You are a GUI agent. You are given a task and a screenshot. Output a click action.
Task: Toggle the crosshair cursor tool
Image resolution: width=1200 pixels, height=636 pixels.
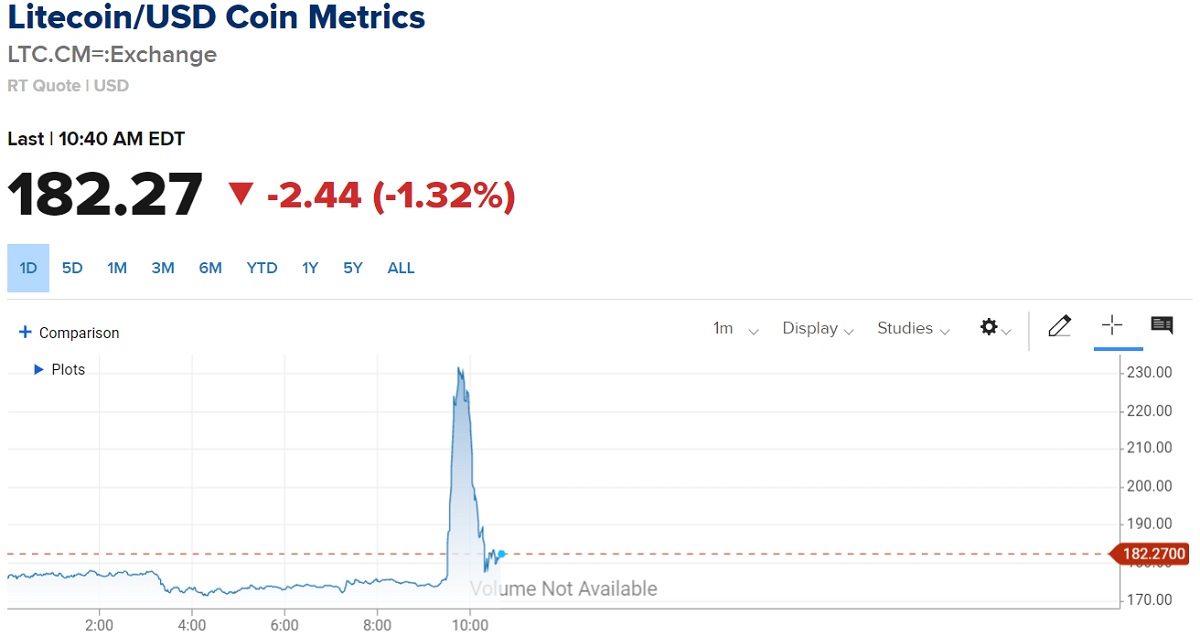point(1112,326)
